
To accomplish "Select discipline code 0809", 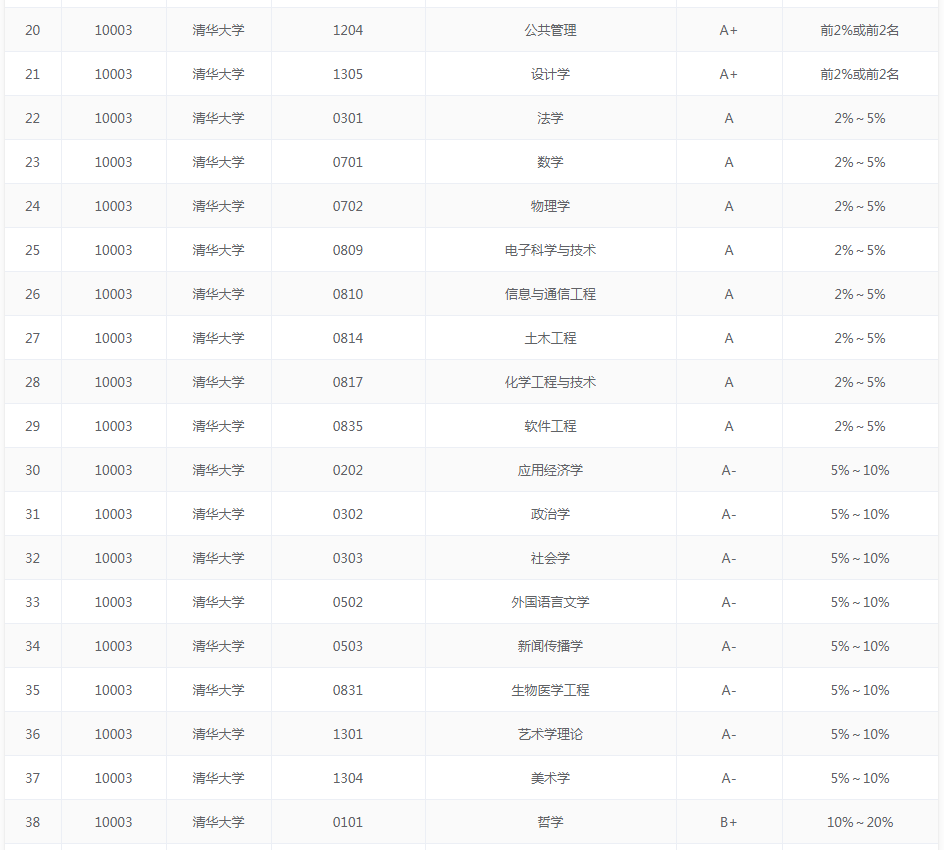I will coord(348,250).
